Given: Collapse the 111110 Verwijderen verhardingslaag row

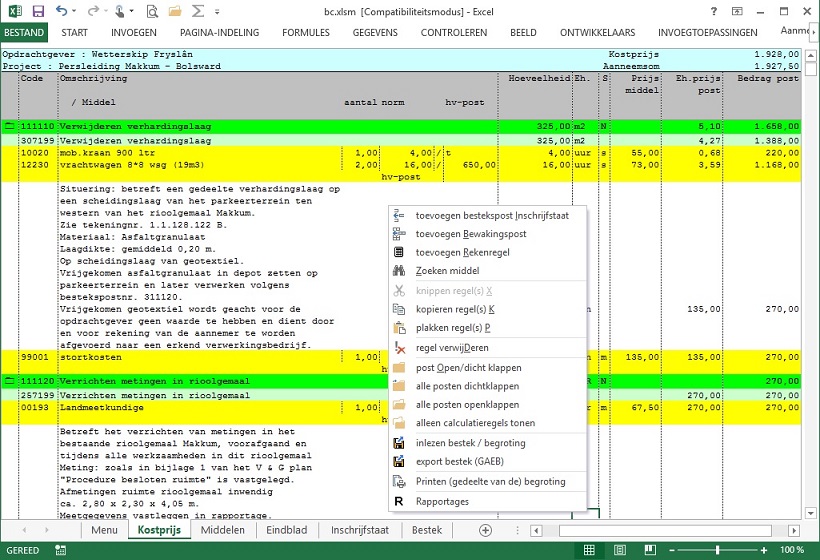Looking at the screenshot, I should 9,127.
